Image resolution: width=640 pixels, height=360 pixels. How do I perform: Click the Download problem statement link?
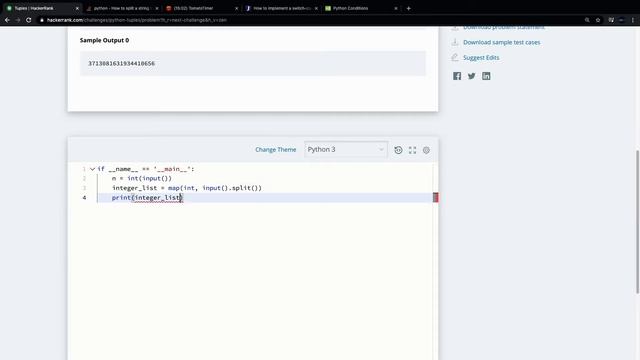coord(504,27)
